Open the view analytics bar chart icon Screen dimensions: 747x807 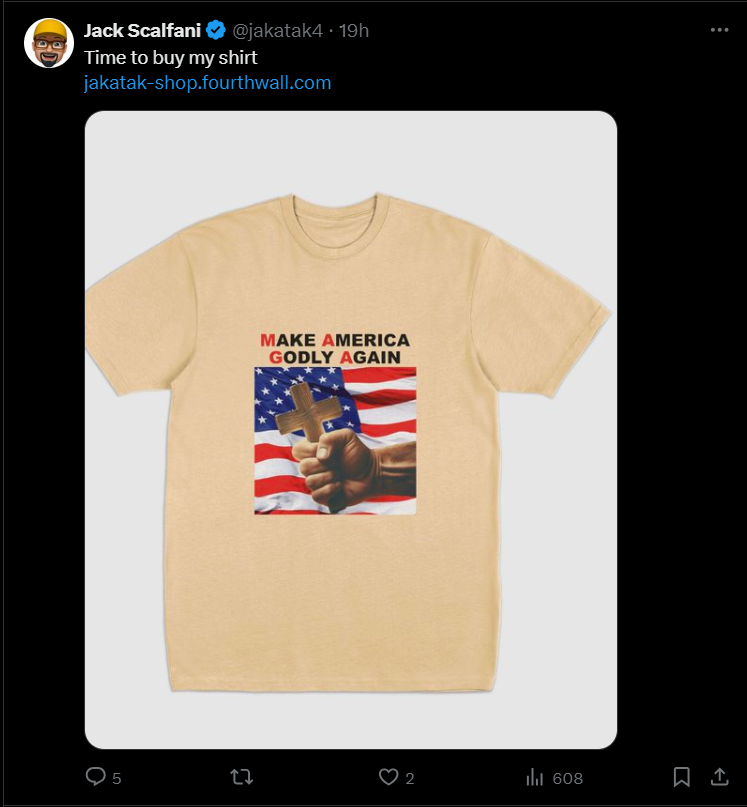coord(534,777)
